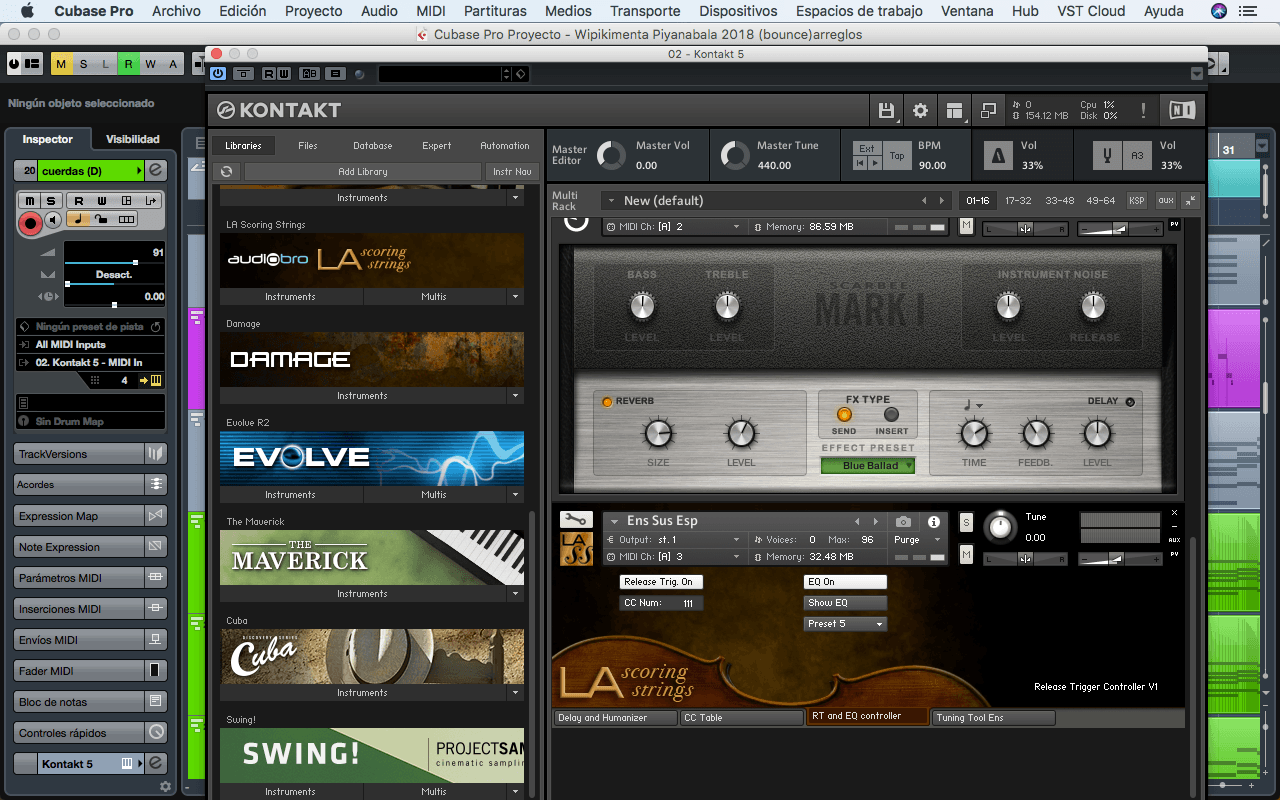
Task: Click Show EQ button
Action: coord(845,603)
